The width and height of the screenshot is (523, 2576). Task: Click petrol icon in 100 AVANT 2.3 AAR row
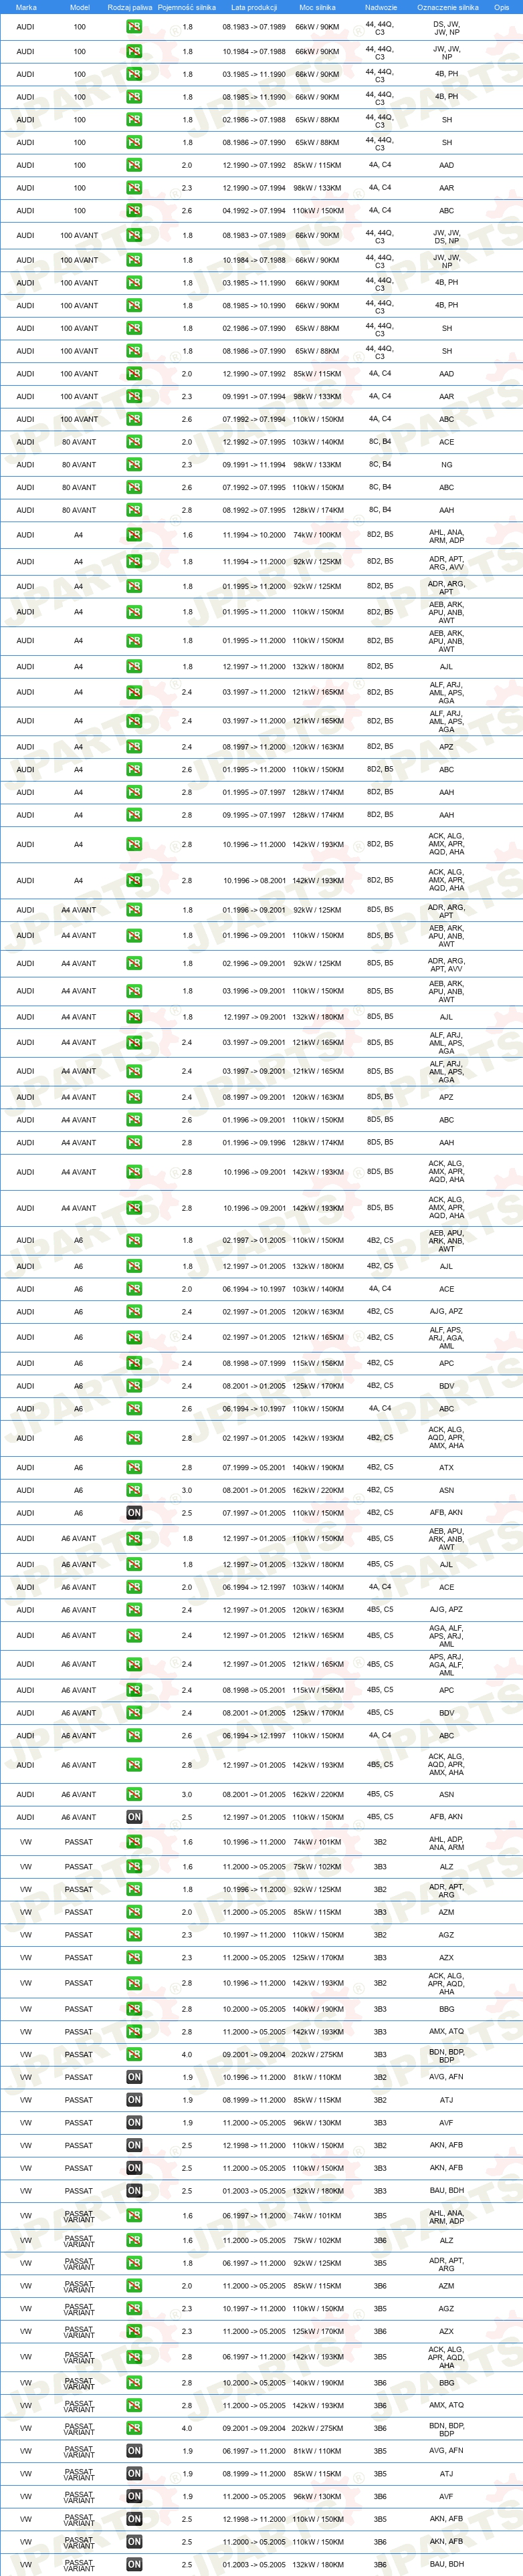coord(134,397)
